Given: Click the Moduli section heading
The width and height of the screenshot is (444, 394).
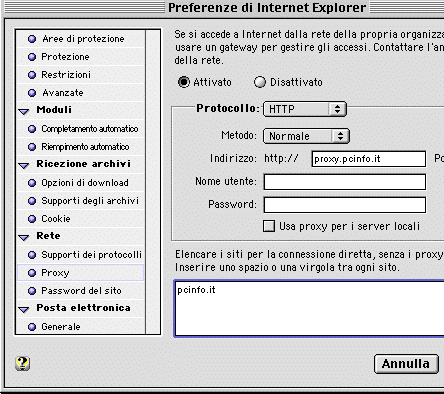Looking at the screenshot, I should click(x=54, y=110).
